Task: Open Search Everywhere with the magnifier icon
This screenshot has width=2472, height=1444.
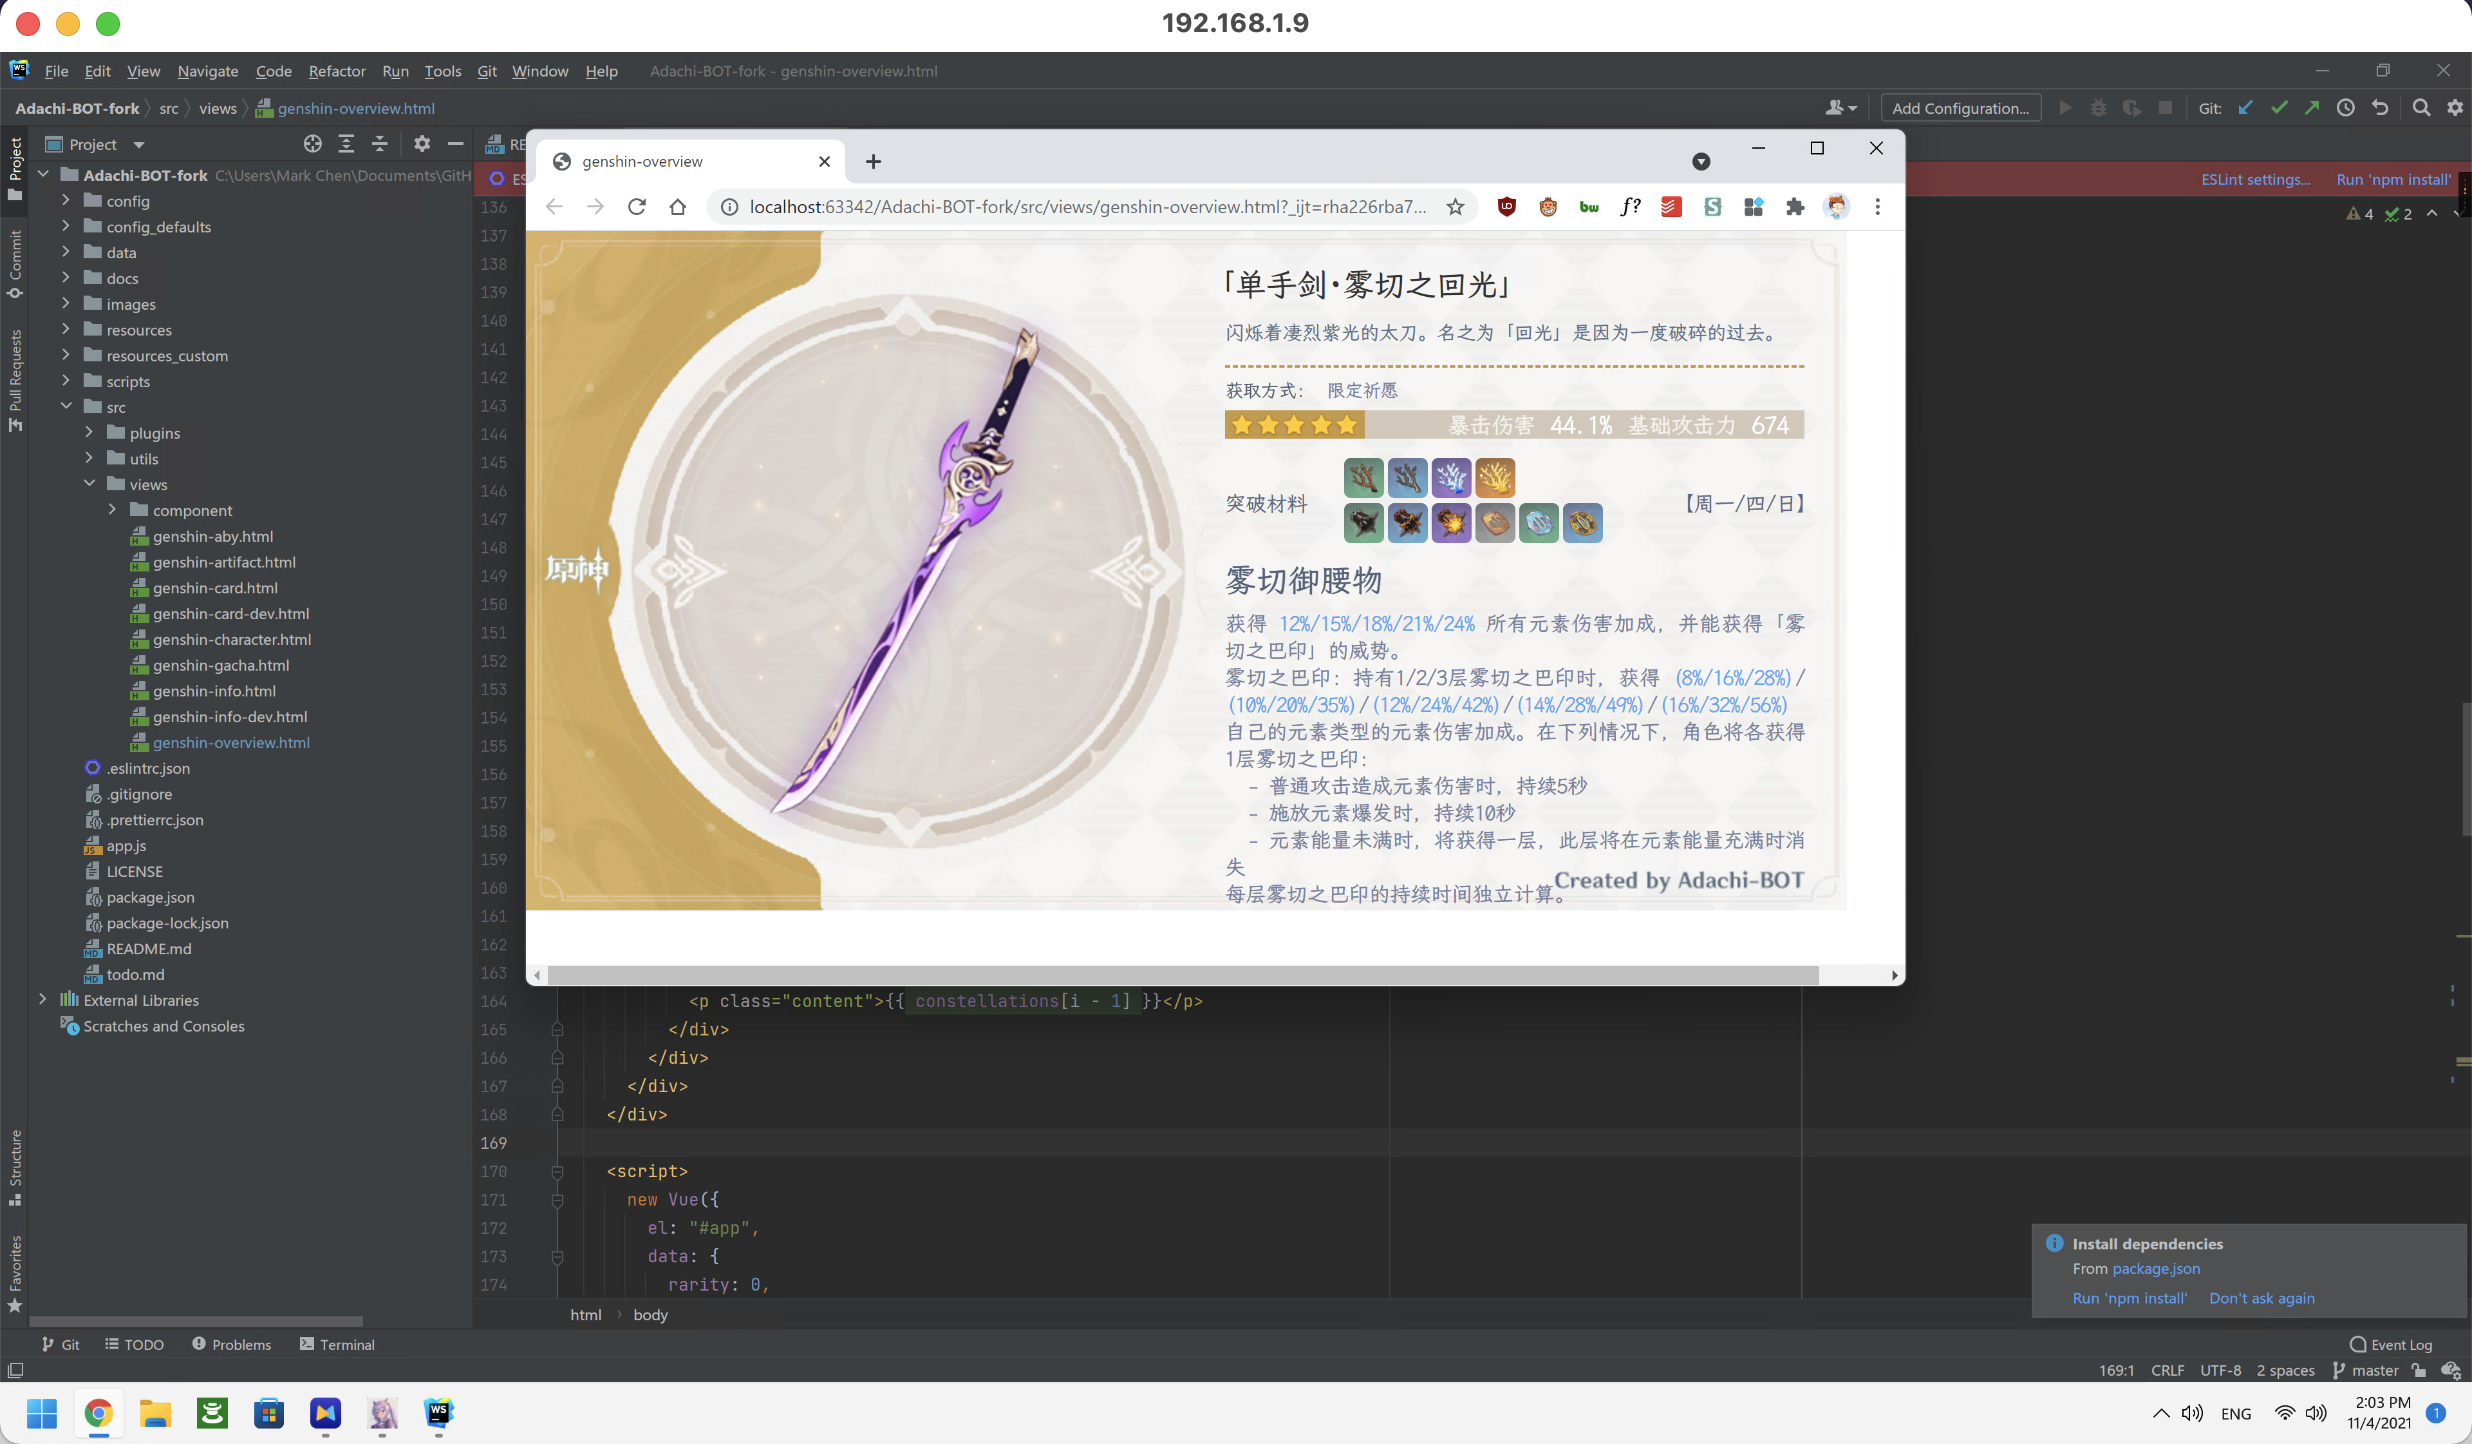Action: click(x=2421, y=107)
